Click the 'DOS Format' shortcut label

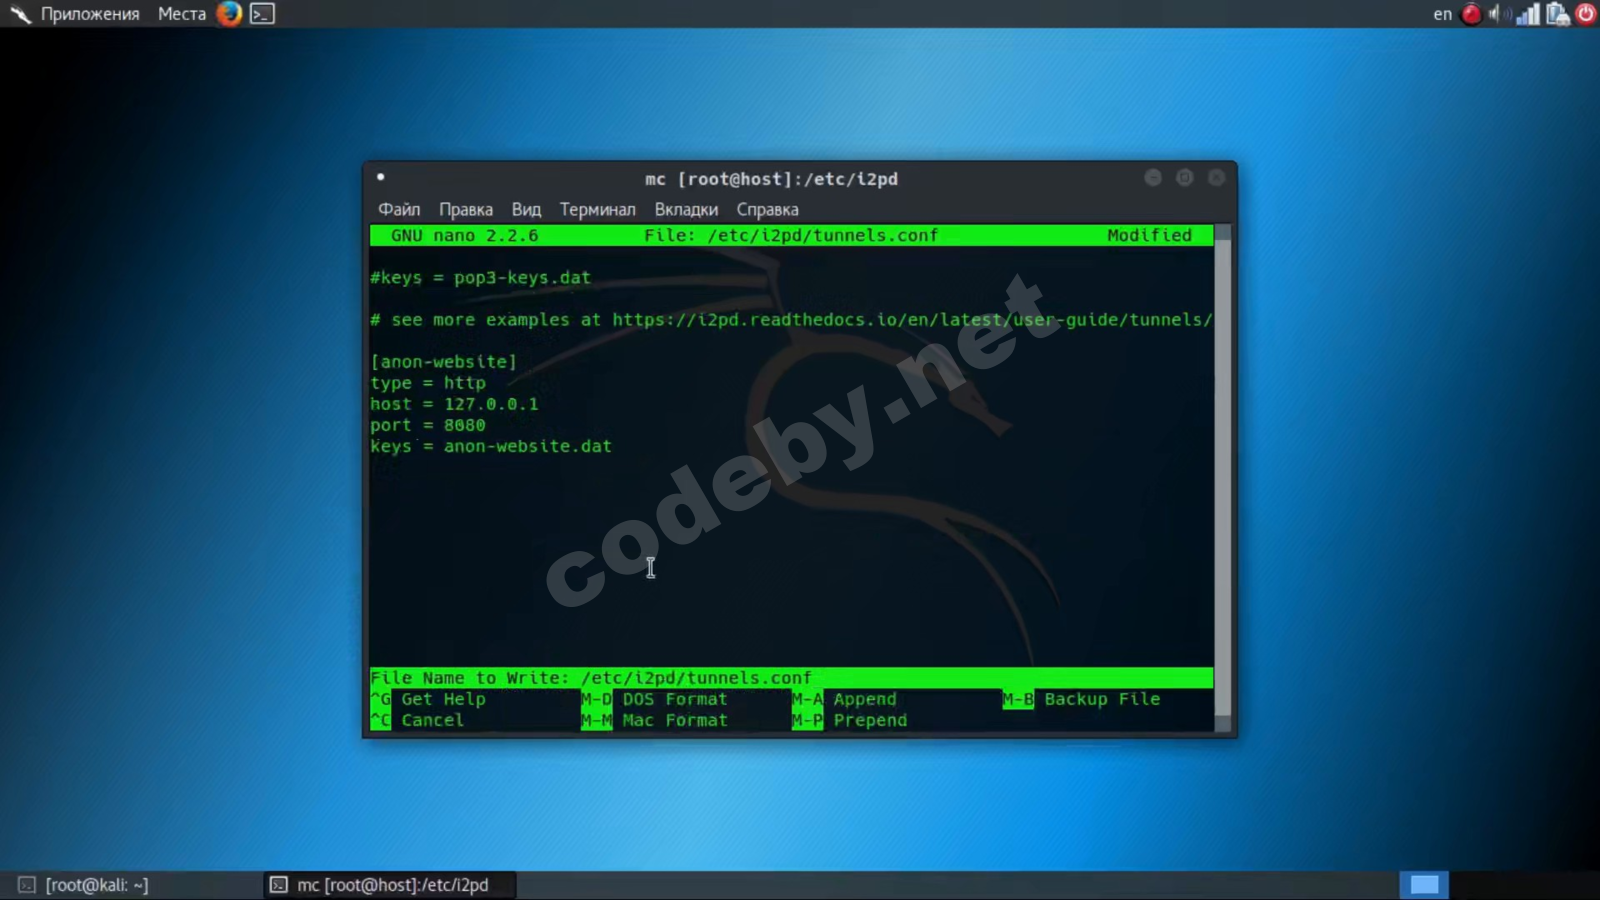[675, 699]
